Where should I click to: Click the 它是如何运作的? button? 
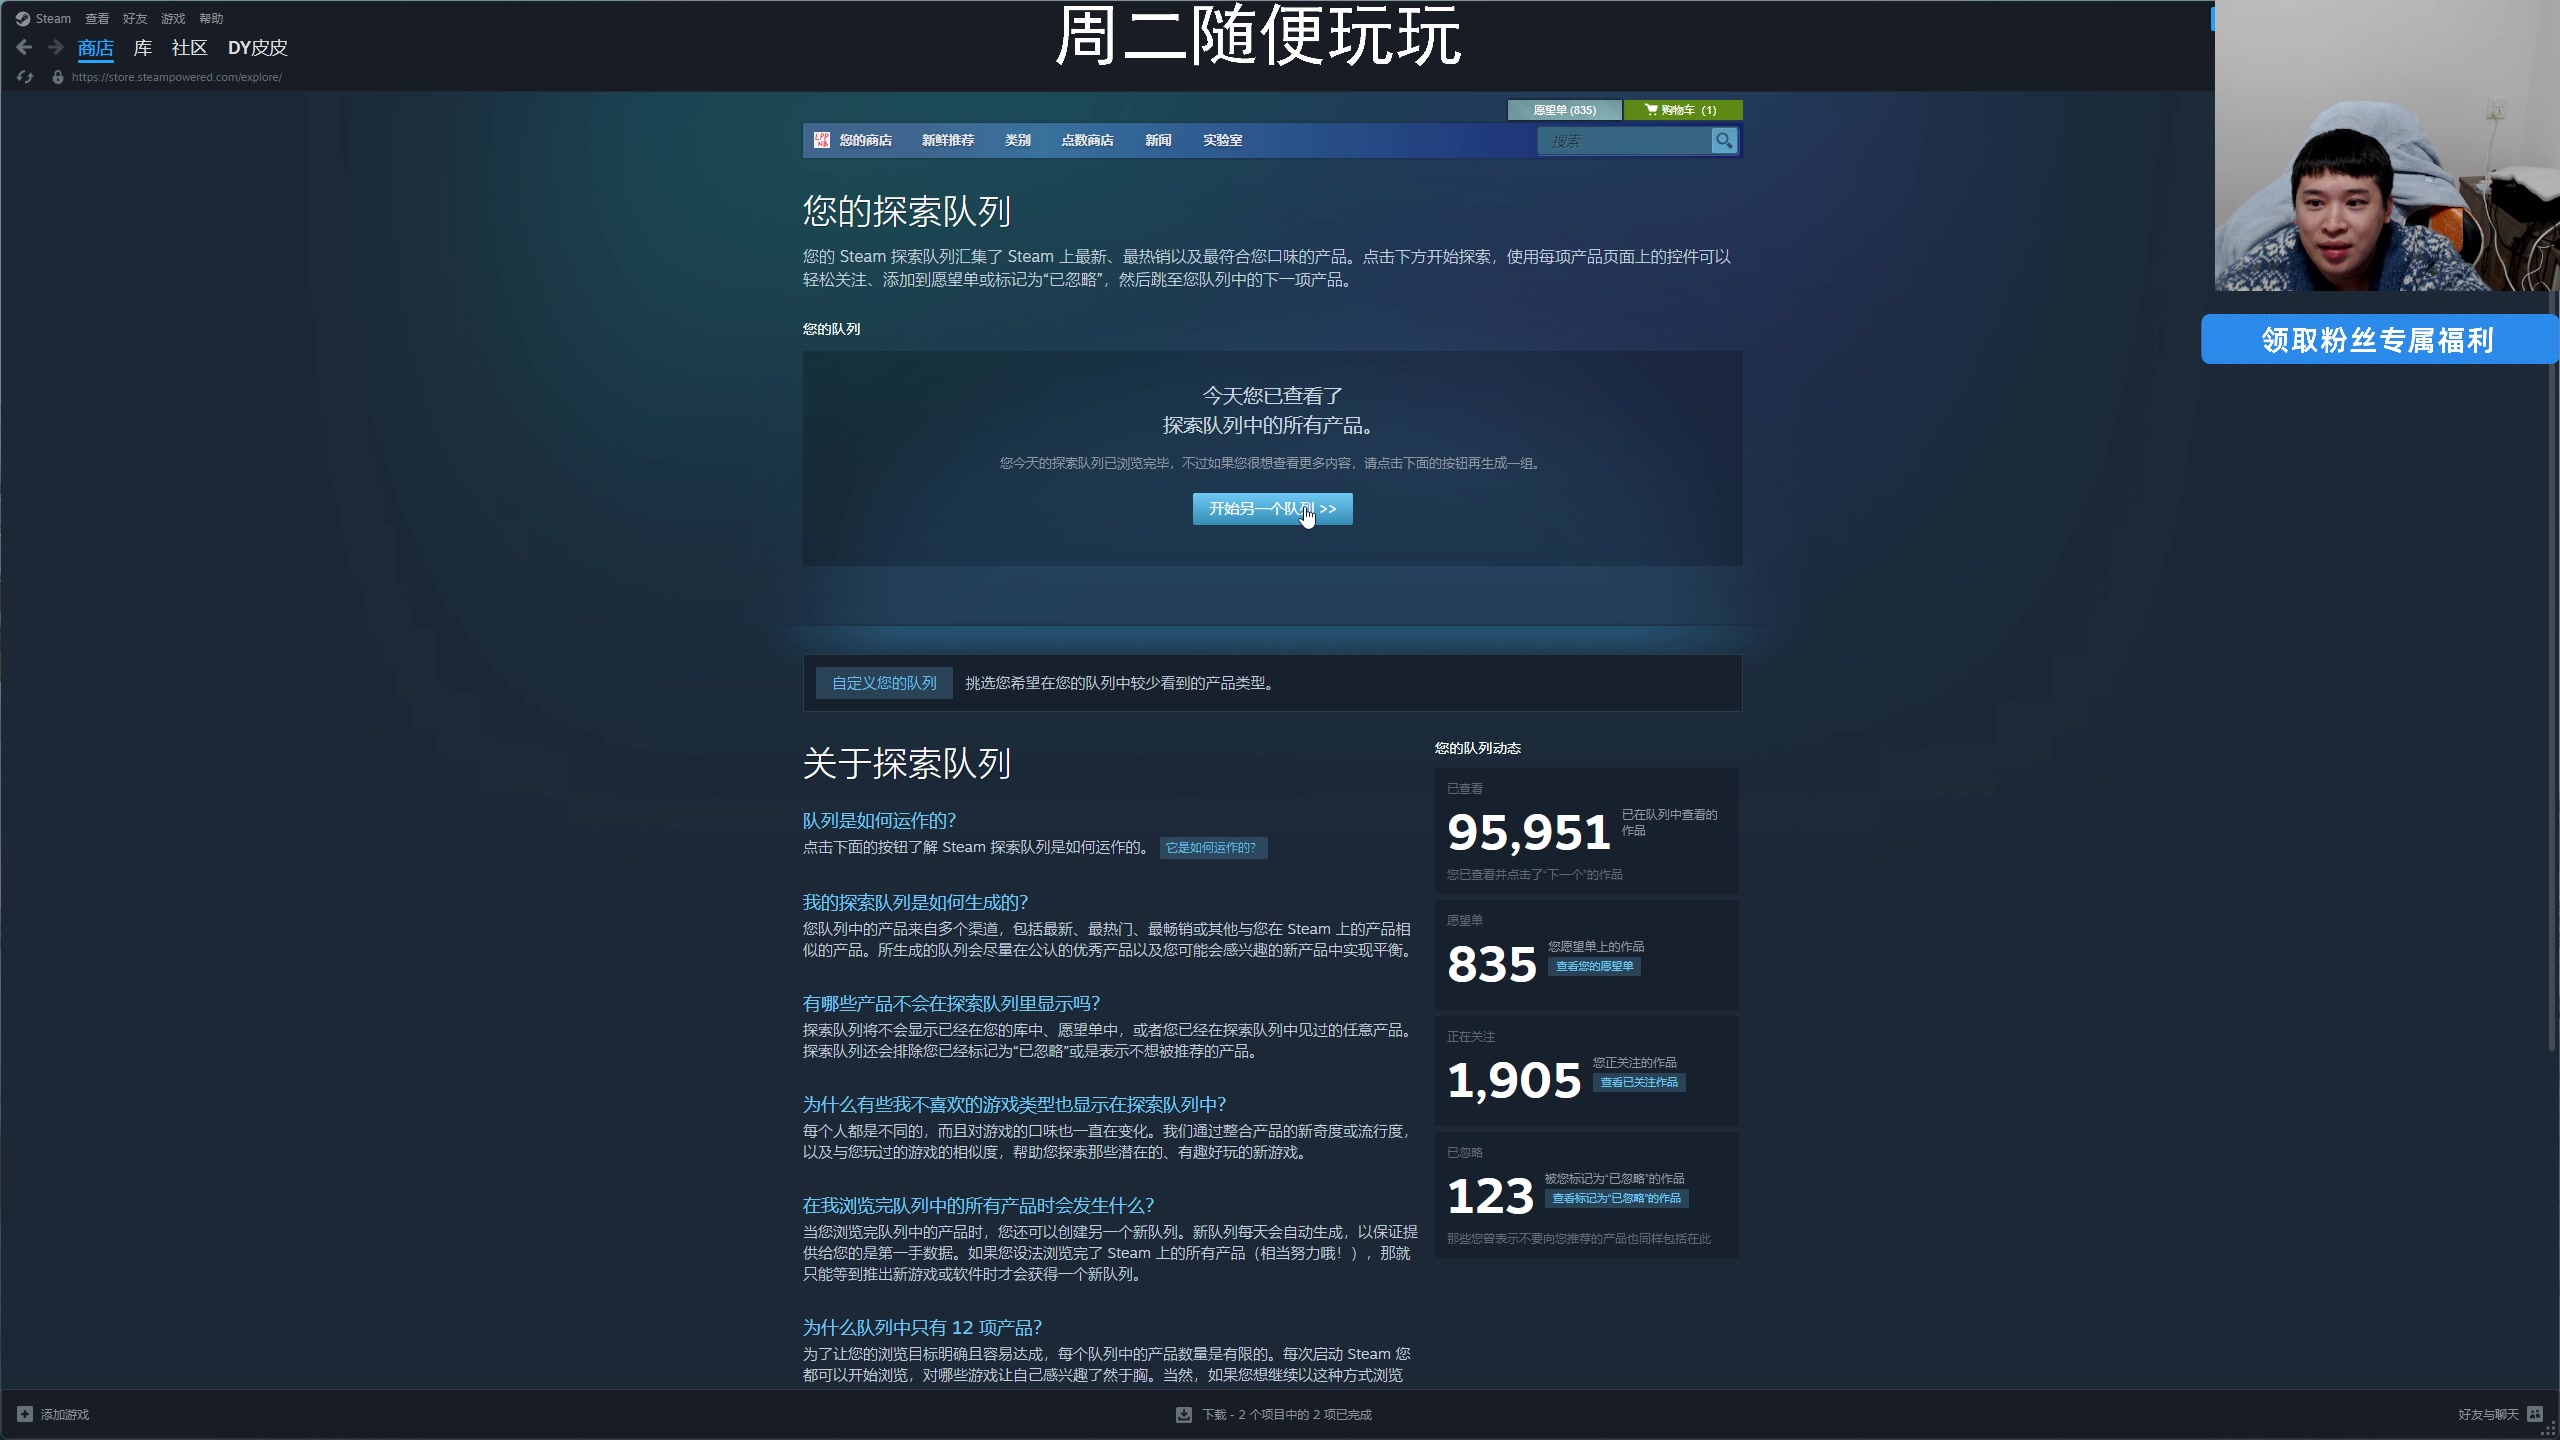[x=1213, y=848]
